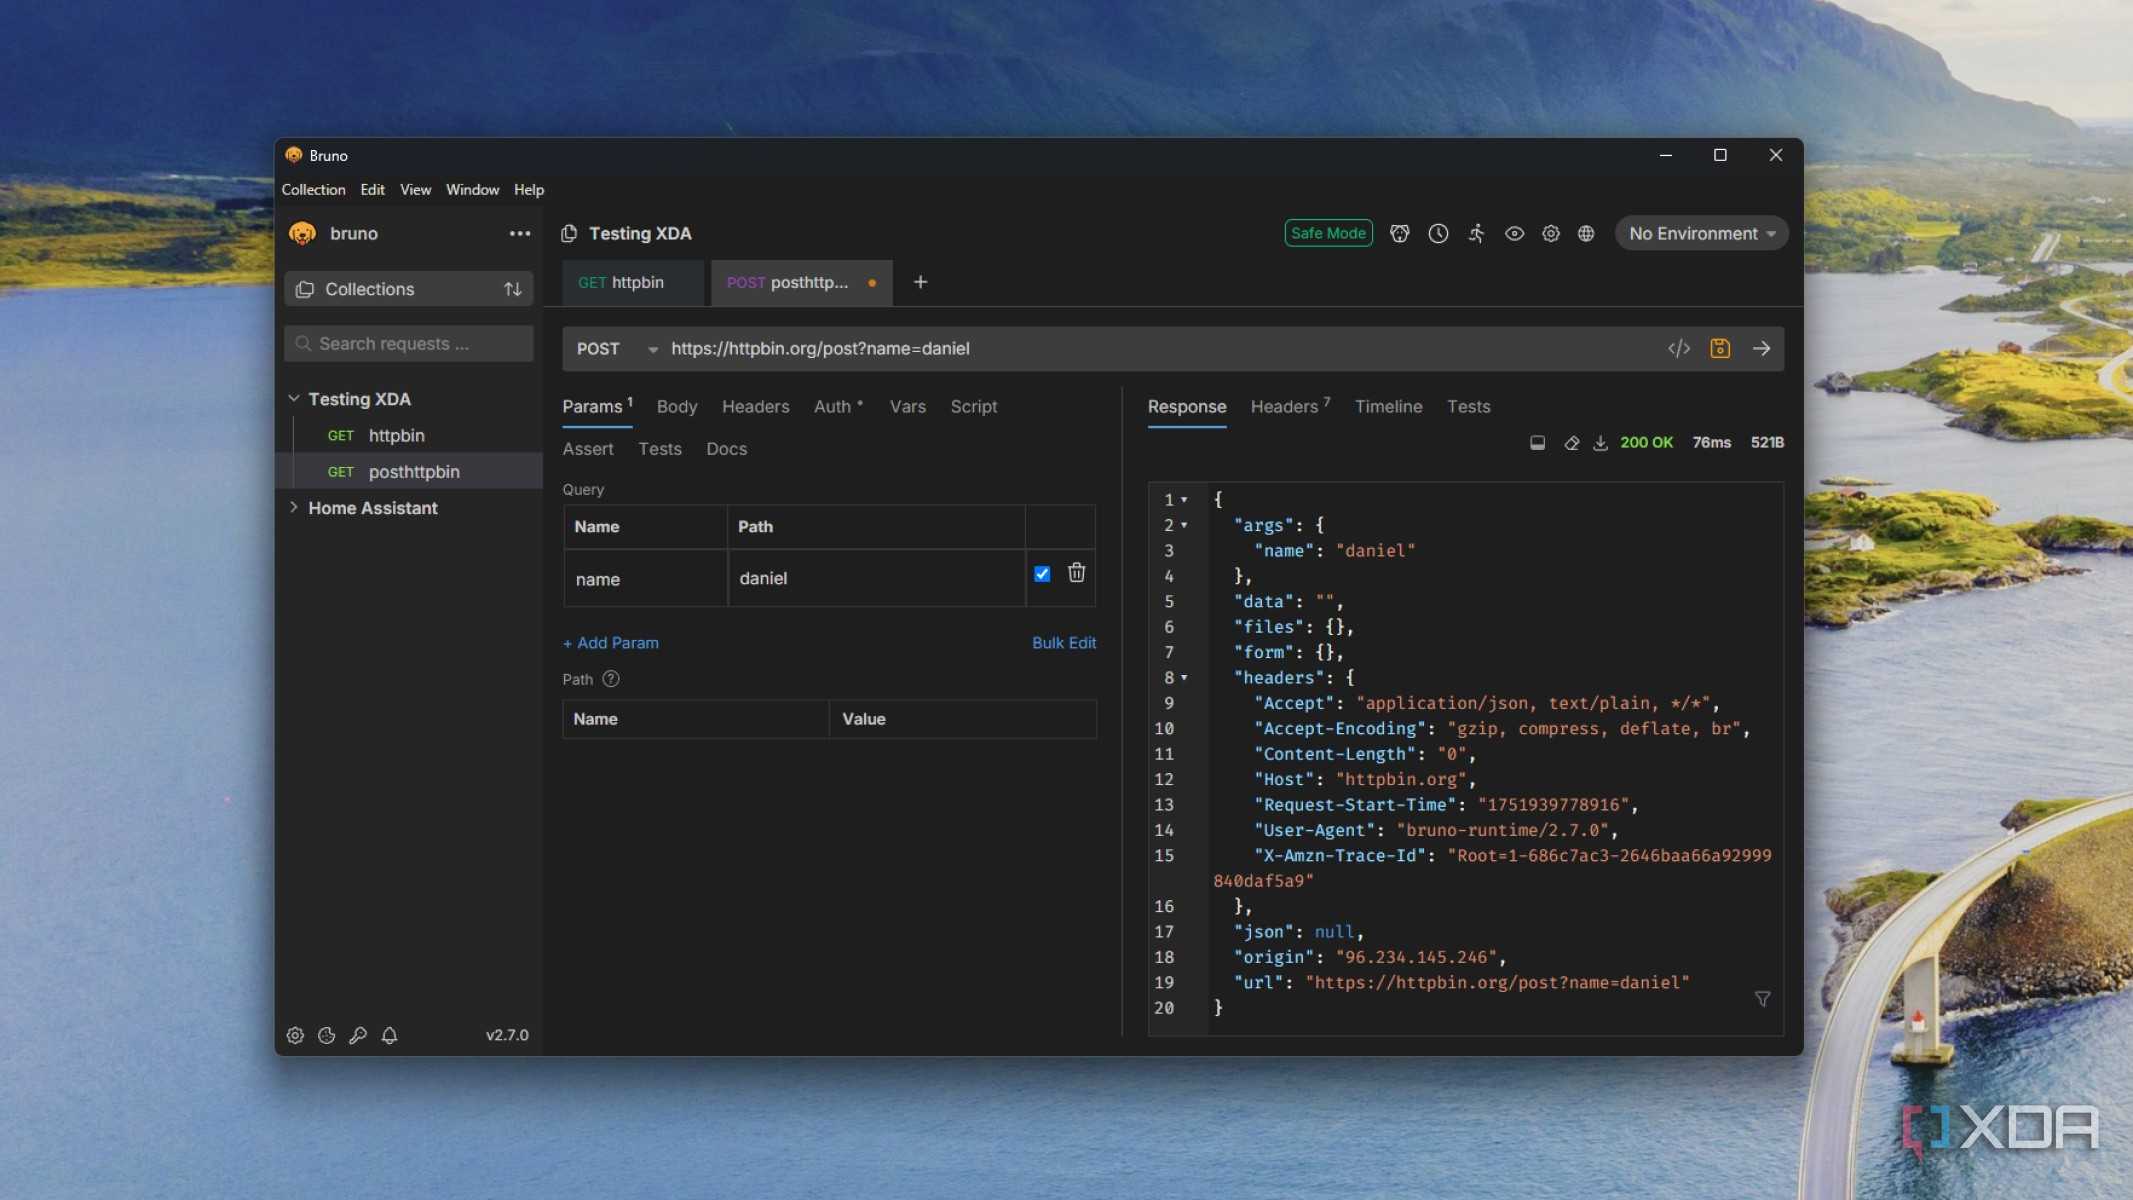
Task: Open the Body tab
Action: pyautogui.click(x=677, y=406)
